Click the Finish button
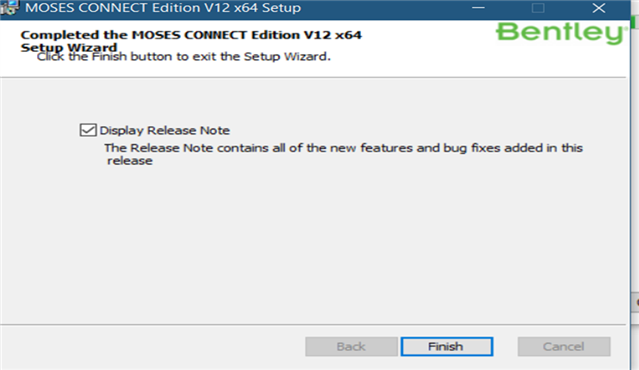 tap(447, 346)
